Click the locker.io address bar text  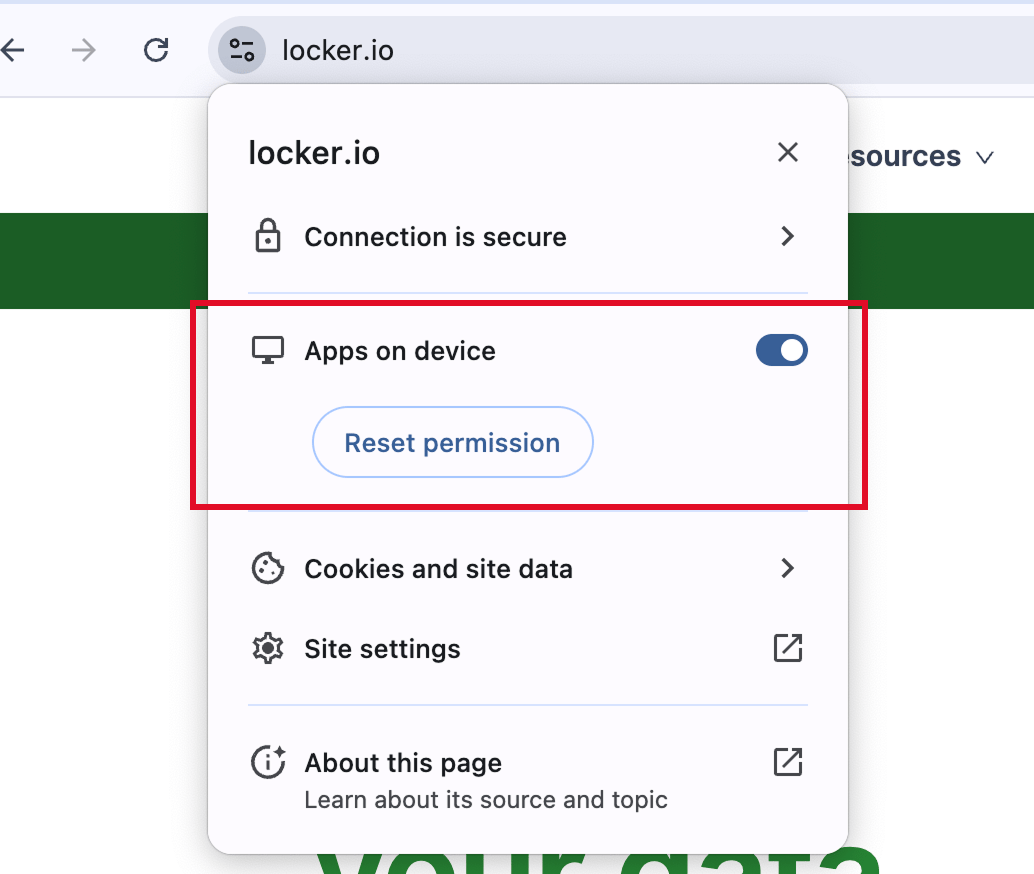(338, 51)
